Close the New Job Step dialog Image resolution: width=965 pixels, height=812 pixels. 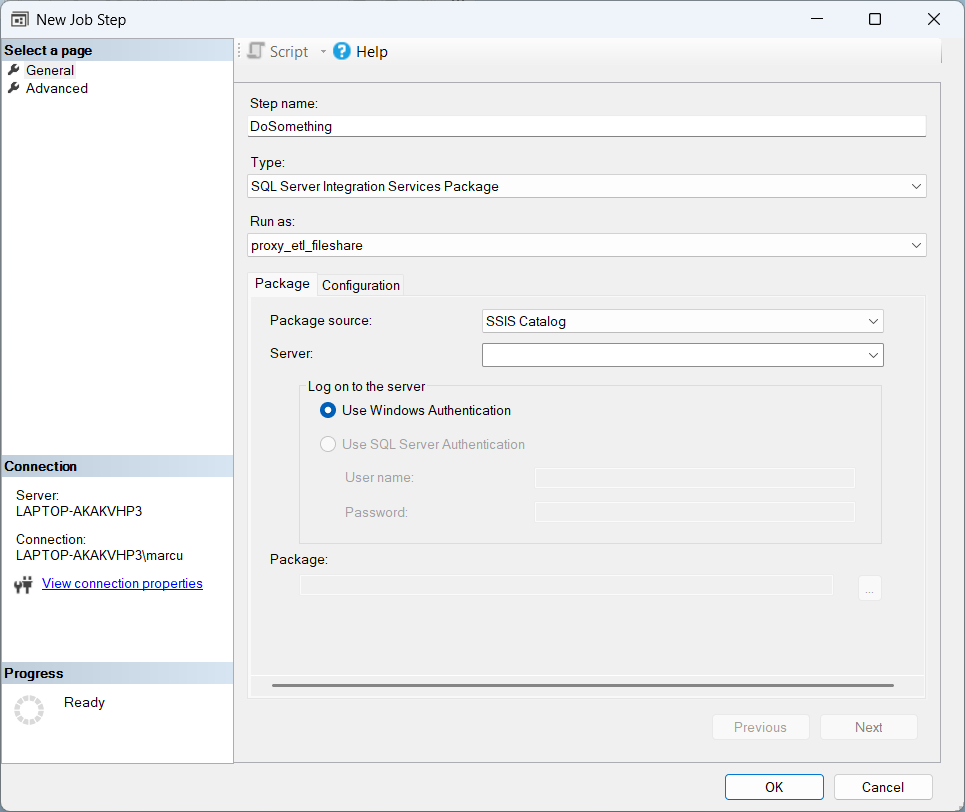coord(934,19)
